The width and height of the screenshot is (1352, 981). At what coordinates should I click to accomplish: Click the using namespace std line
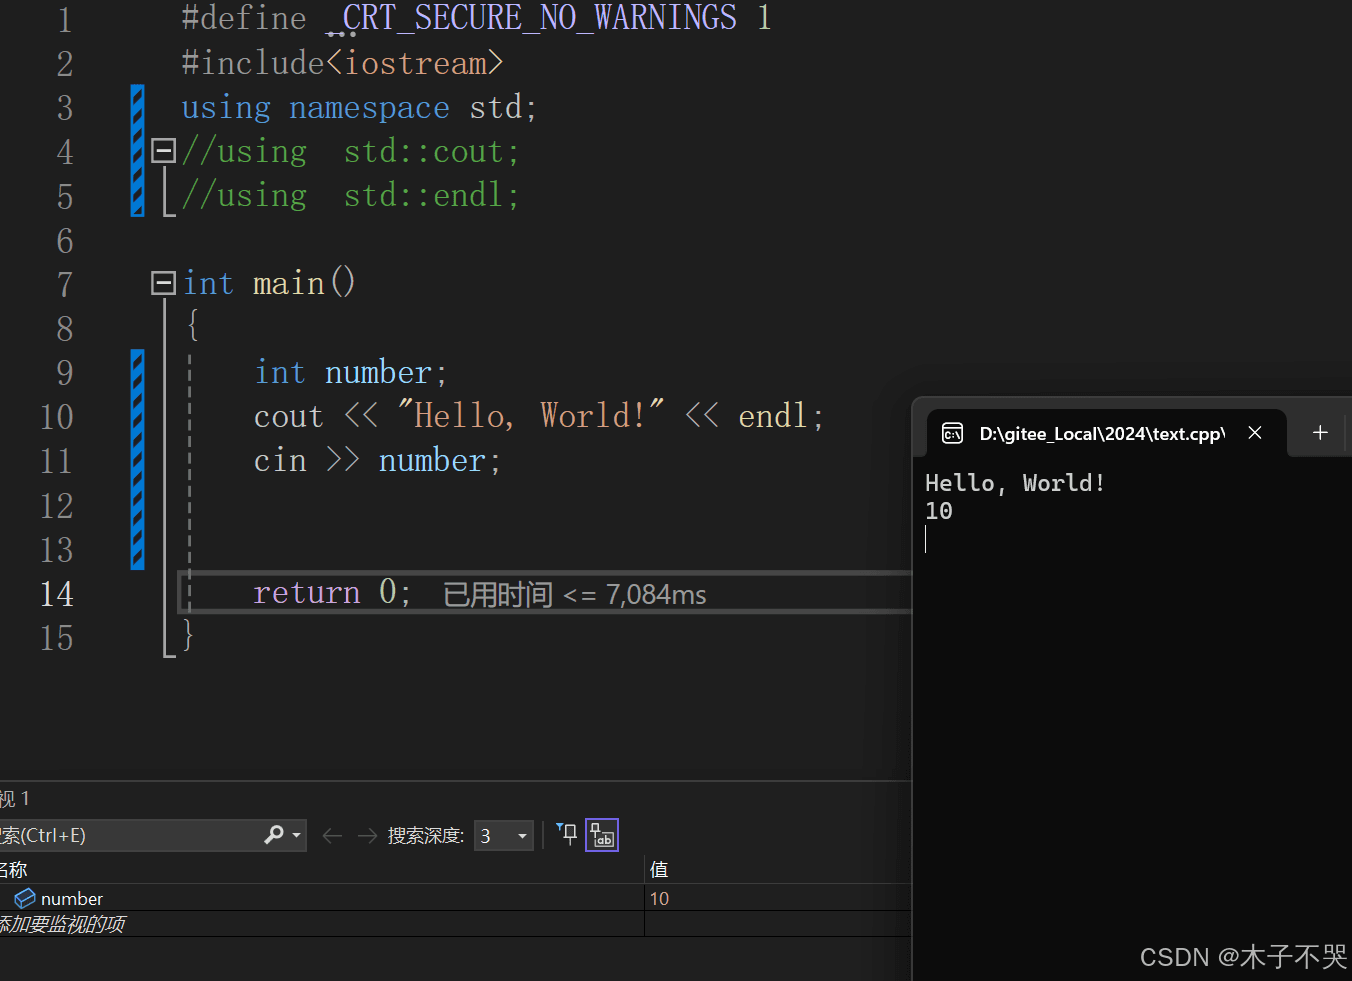(x=359, y=107)
